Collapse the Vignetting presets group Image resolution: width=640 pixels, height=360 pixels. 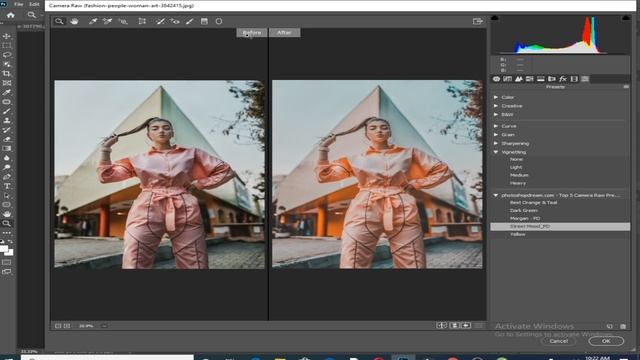(496, 152)
